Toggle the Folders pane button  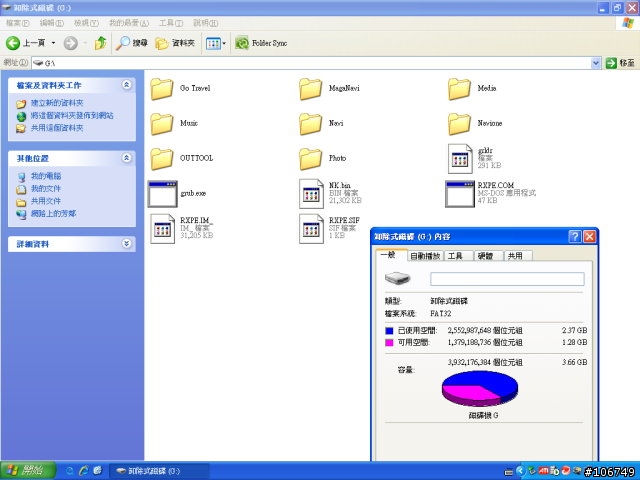175,43
